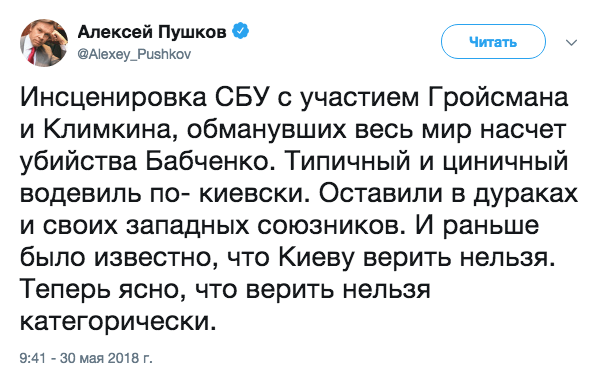Click the phrase циничный in the tweet
Viewport: 603px width, 378px height.
coord(505,162)
